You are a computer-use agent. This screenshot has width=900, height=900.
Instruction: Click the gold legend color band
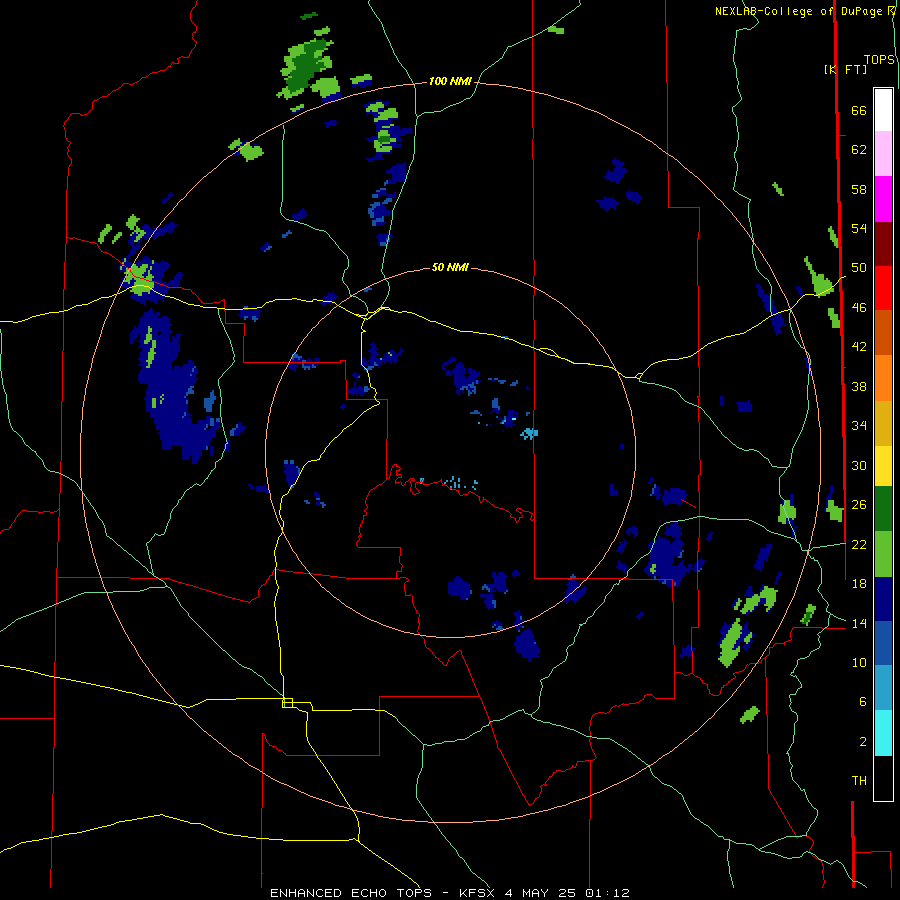(x=883, y=424)
